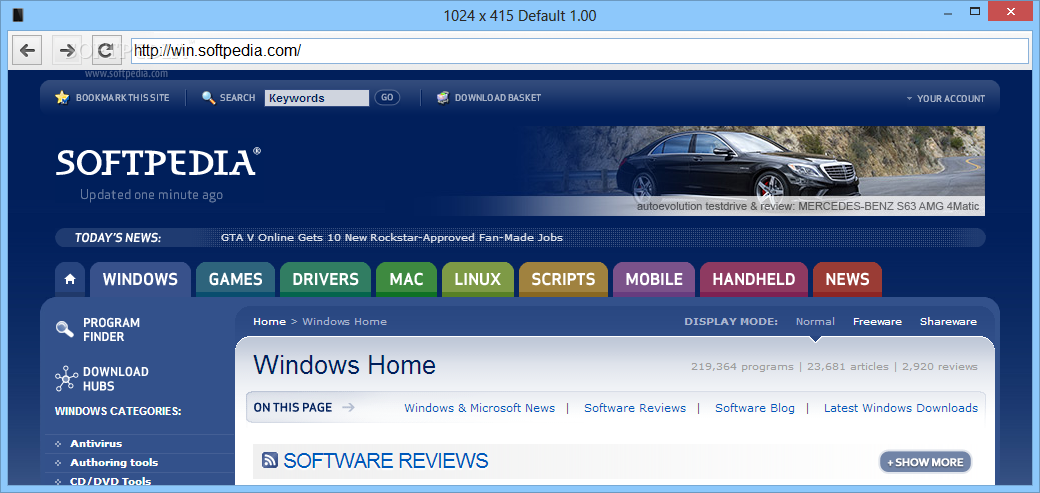The image size is (1040, 493).
Task: Jump to the Software Reviews section link
Action: pos(635,408)
